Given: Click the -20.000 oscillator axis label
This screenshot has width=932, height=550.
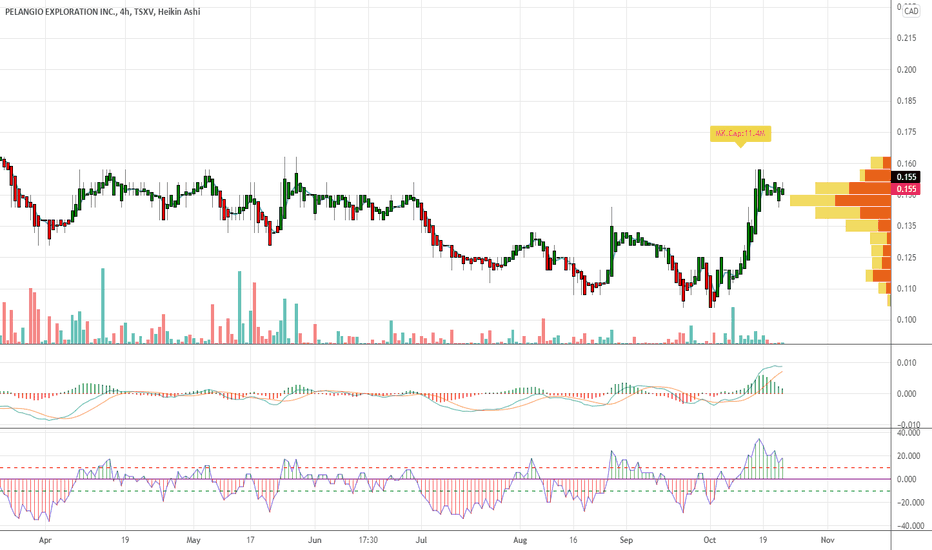Looking at the screenshot, I should click(x=909, y=502).
